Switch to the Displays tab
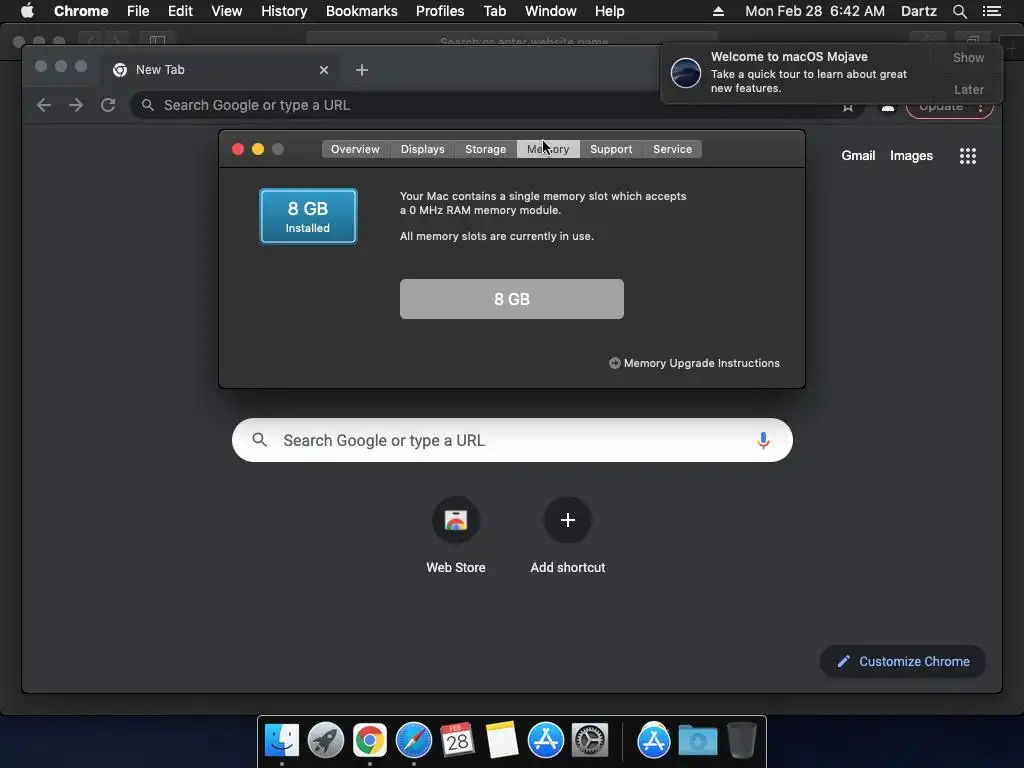1024x768 pixels. (x=423, y=149)
